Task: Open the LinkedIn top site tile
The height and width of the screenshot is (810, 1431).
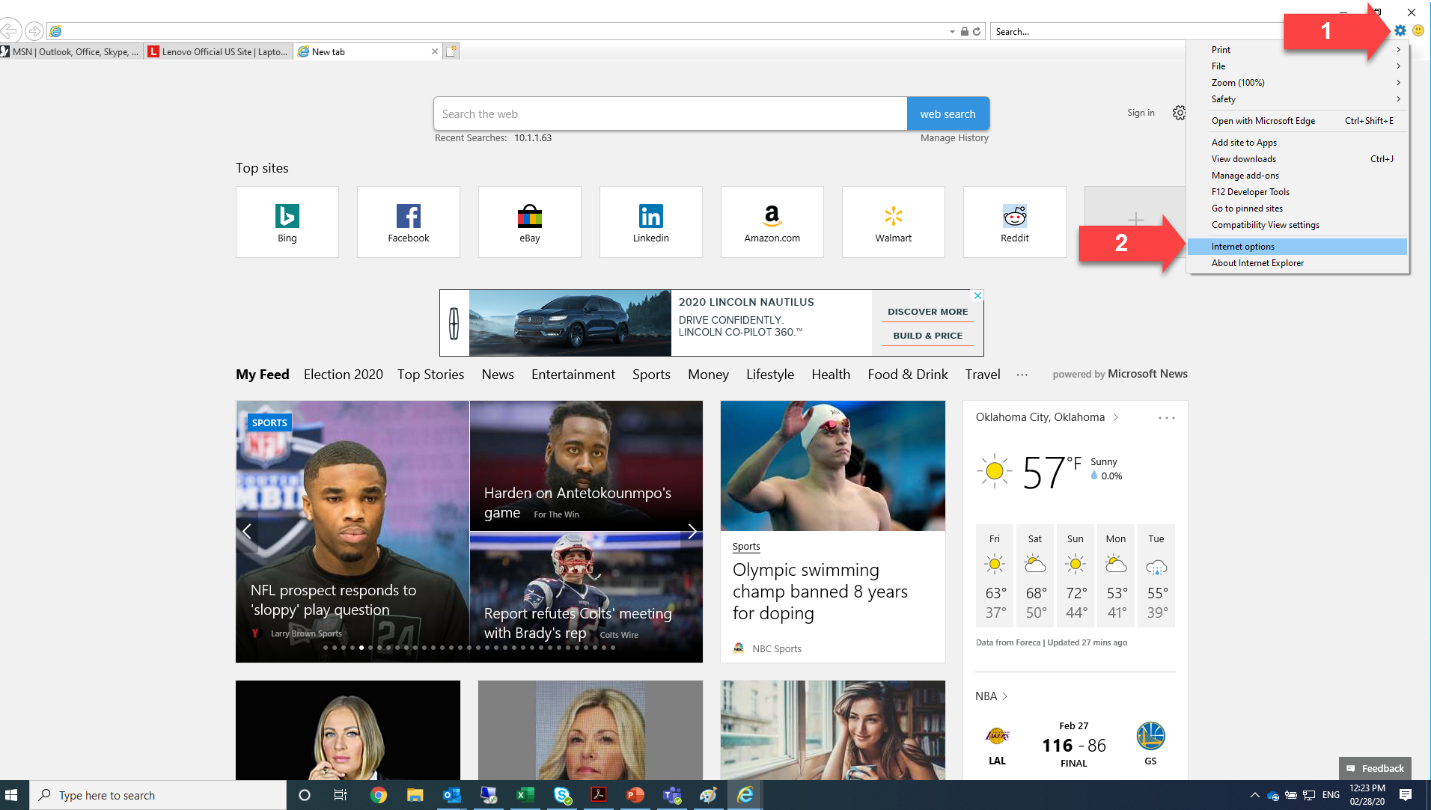Action: [x=651, y=222]
